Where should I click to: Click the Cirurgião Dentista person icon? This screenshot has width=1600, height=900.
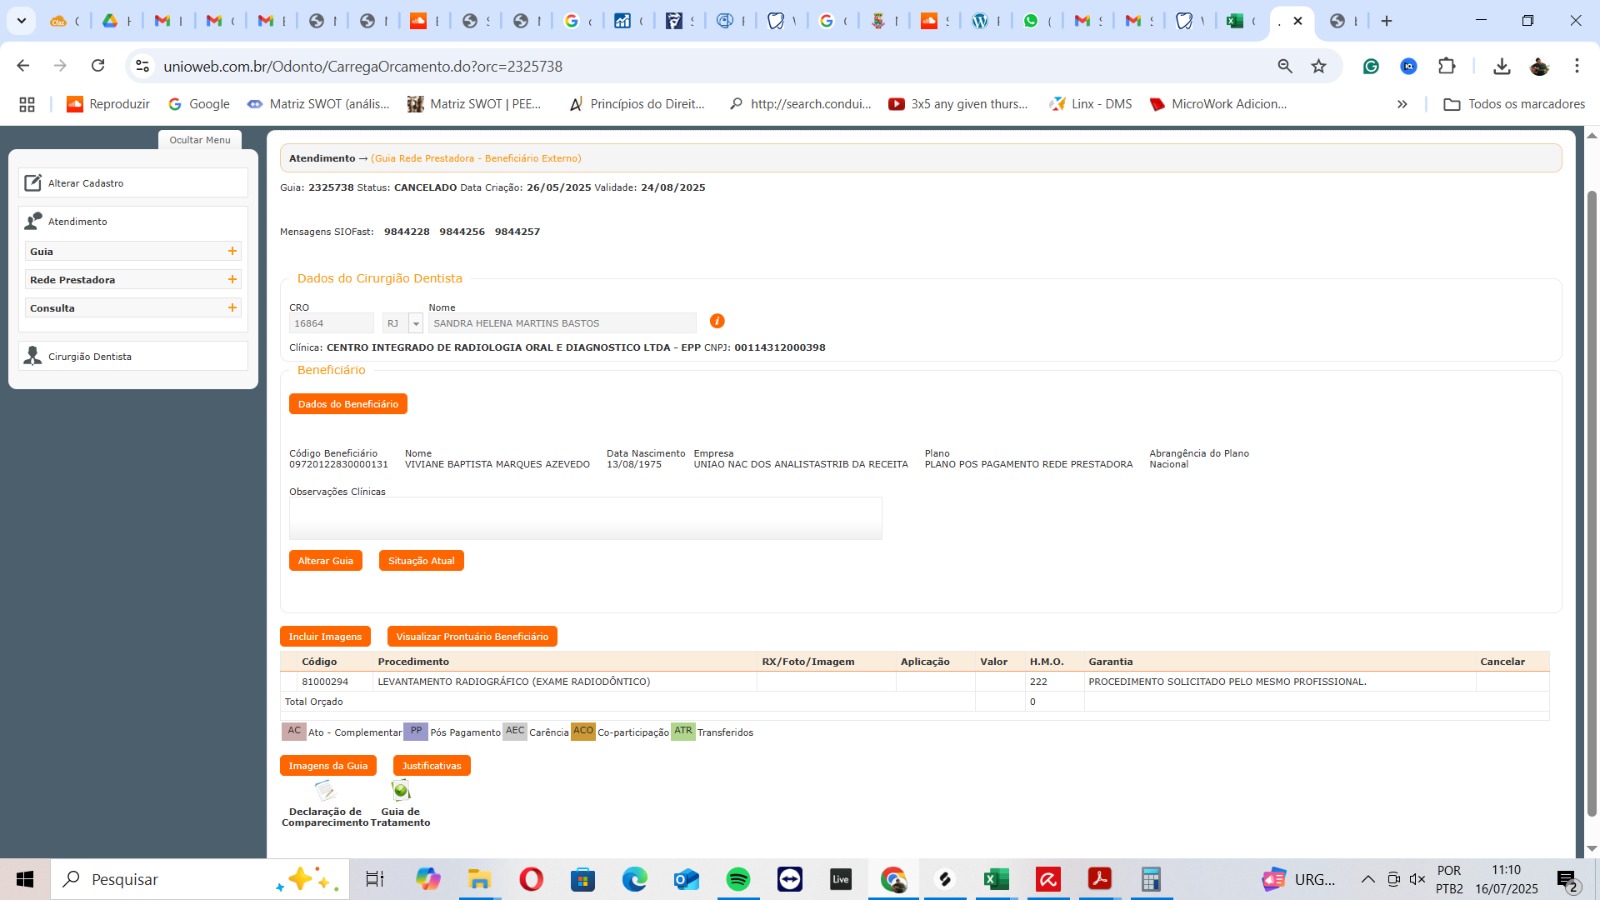point(33,356)
